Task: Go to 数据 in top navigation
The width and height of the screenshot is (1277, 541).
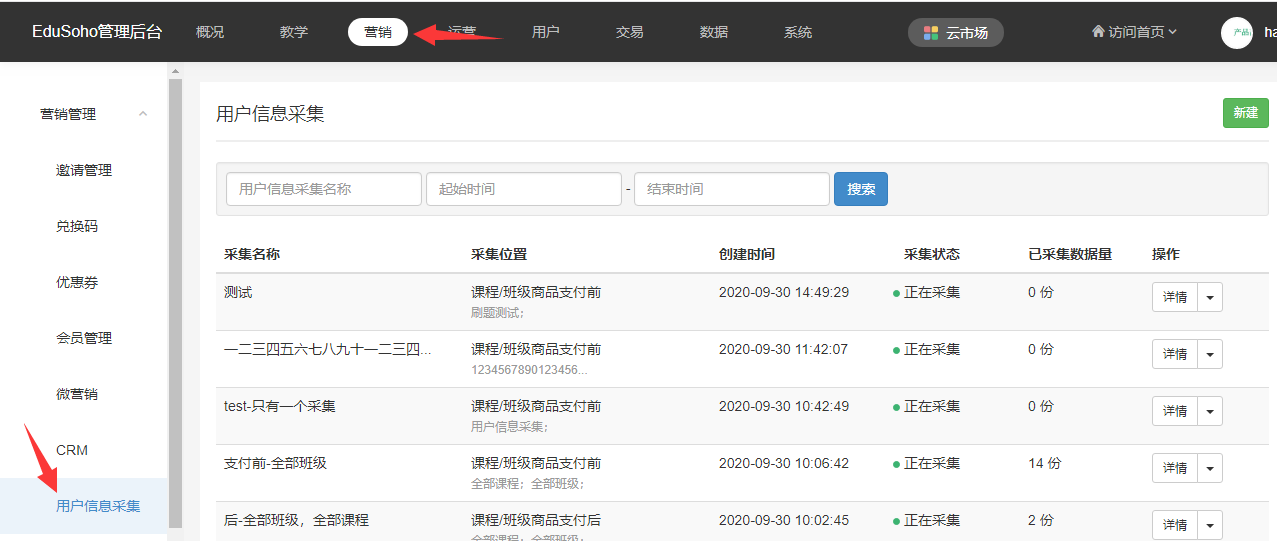Action: [x=714, y=32]
